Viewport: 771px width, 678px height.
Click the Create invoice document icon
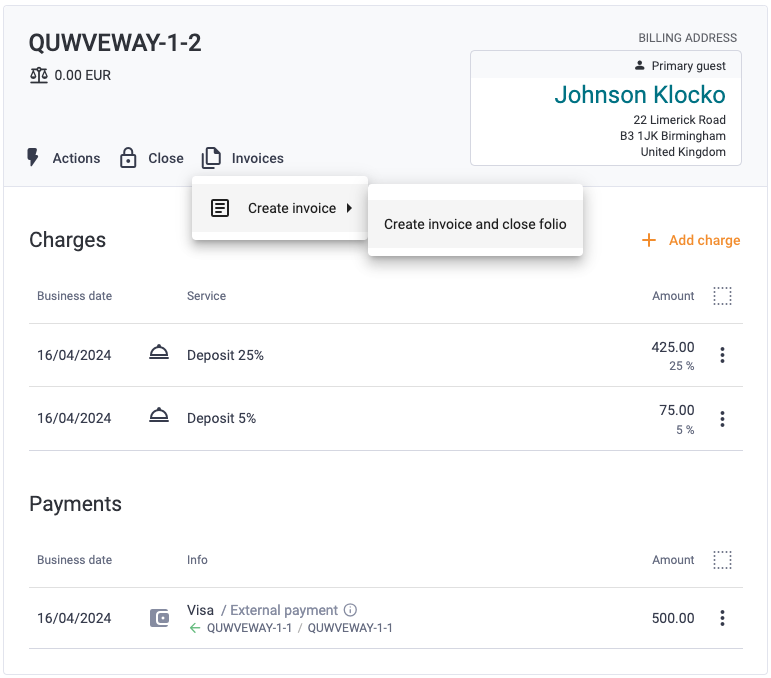tap(220, 208)
